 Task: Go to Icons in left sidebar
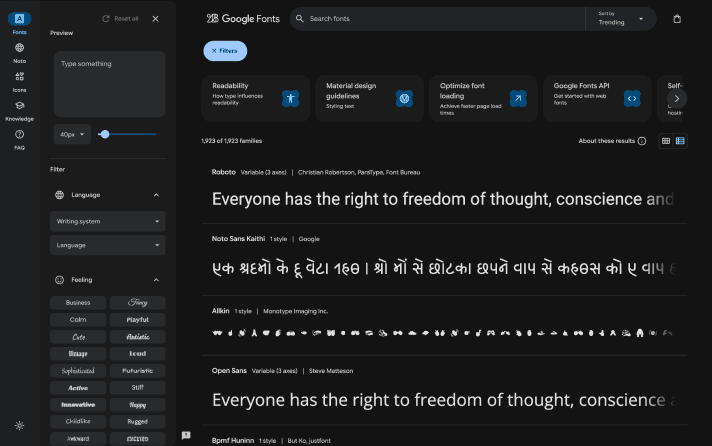click(20, 82)
